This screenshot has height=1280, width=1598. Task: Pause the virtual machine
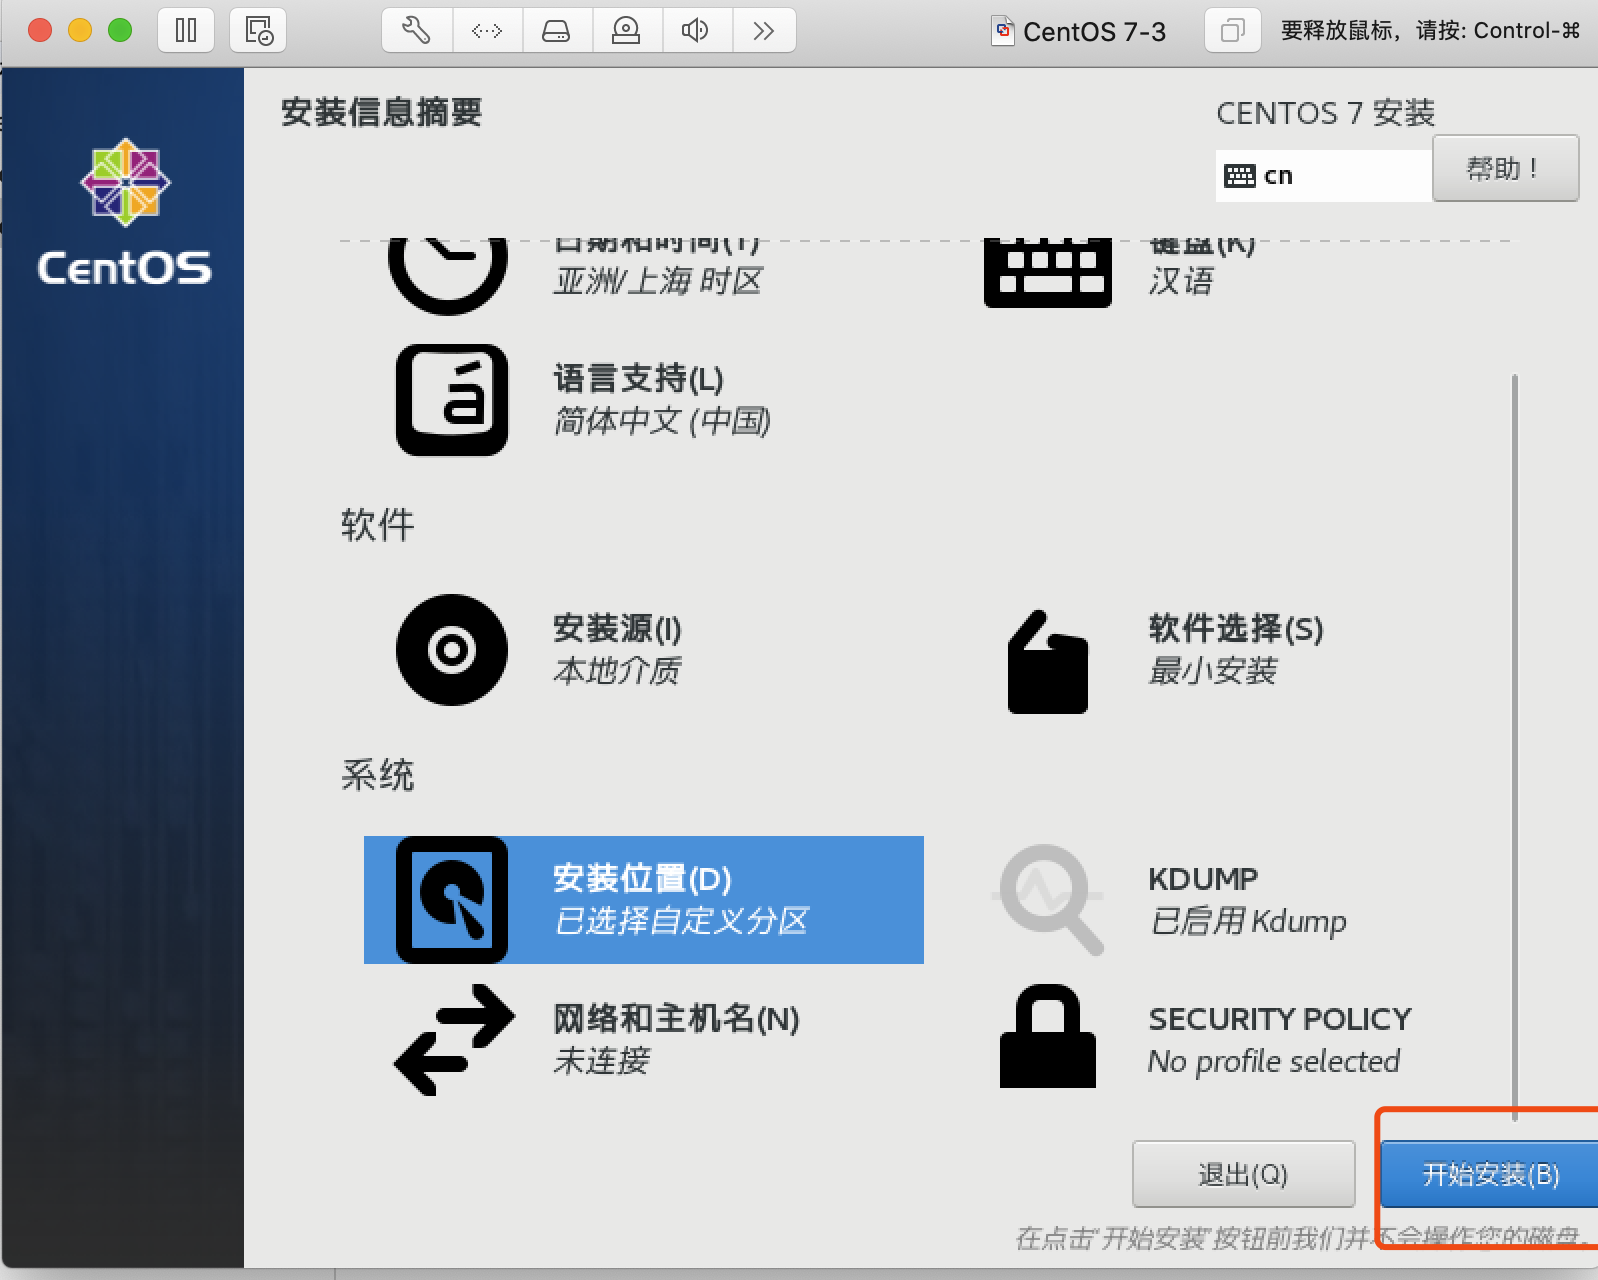pyautogui.click(x=186, y=31)
